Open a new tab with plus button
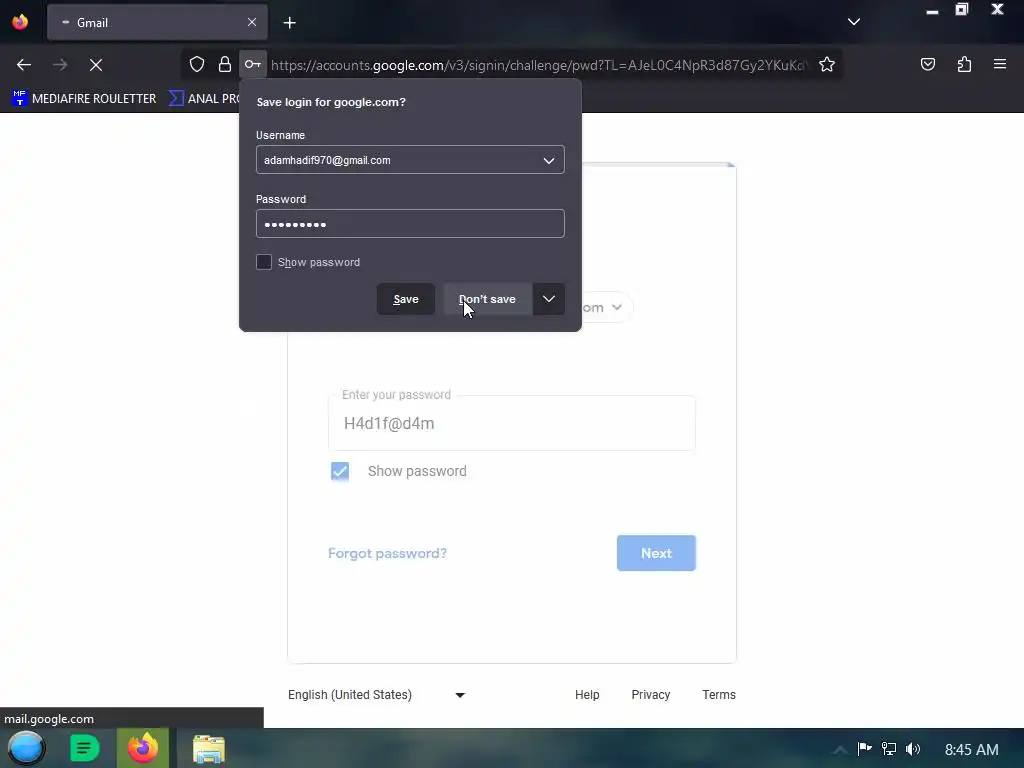Viewport: 1024px width, 768px height. pos(289,23)
